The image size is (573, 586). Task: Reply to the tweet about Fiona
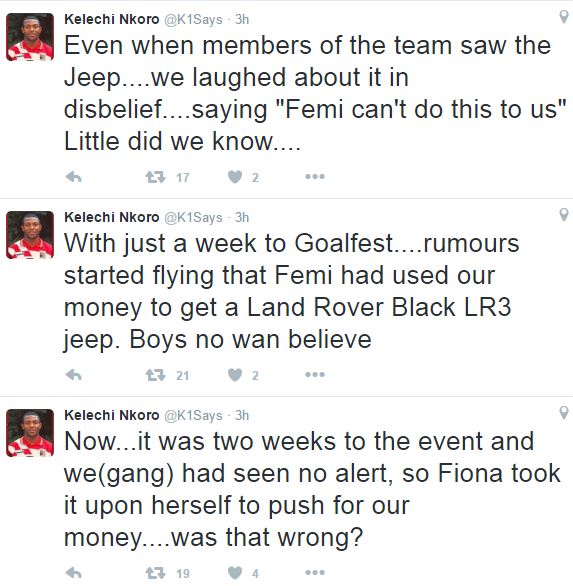74,573
